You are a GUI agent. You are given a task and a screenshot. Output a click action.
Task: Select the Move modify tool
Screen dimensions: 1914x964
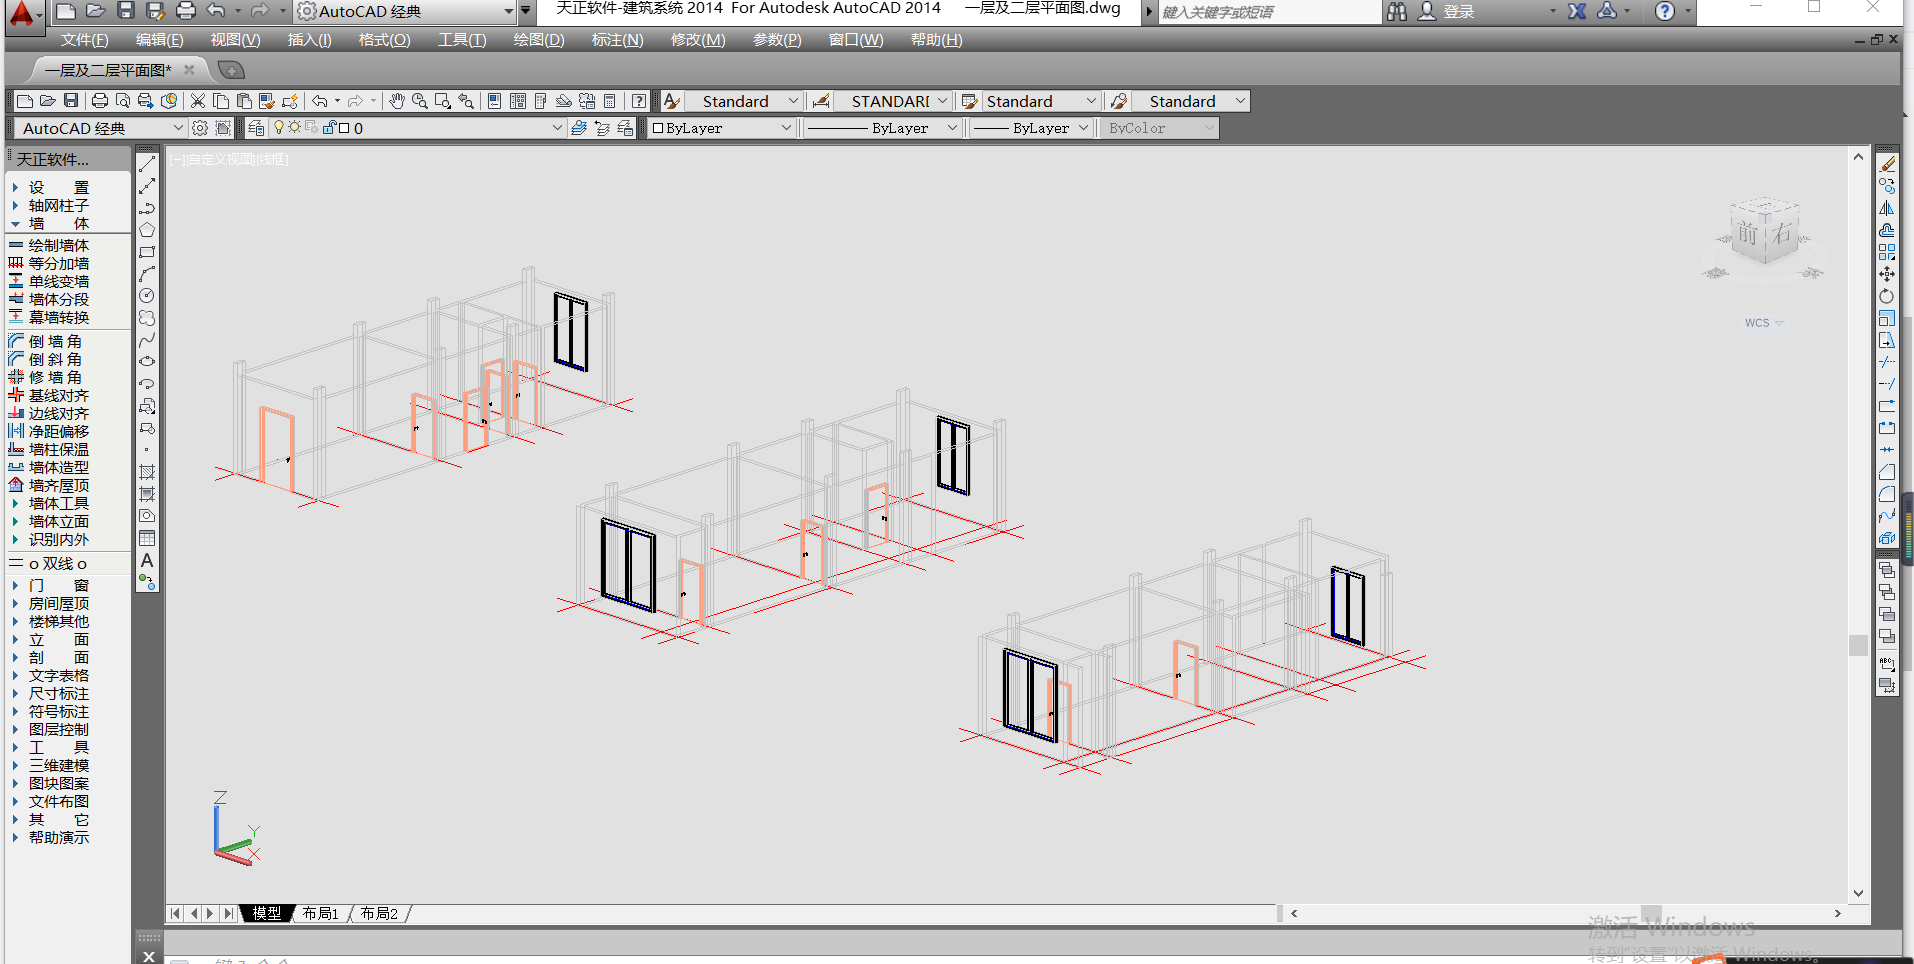1887,274
